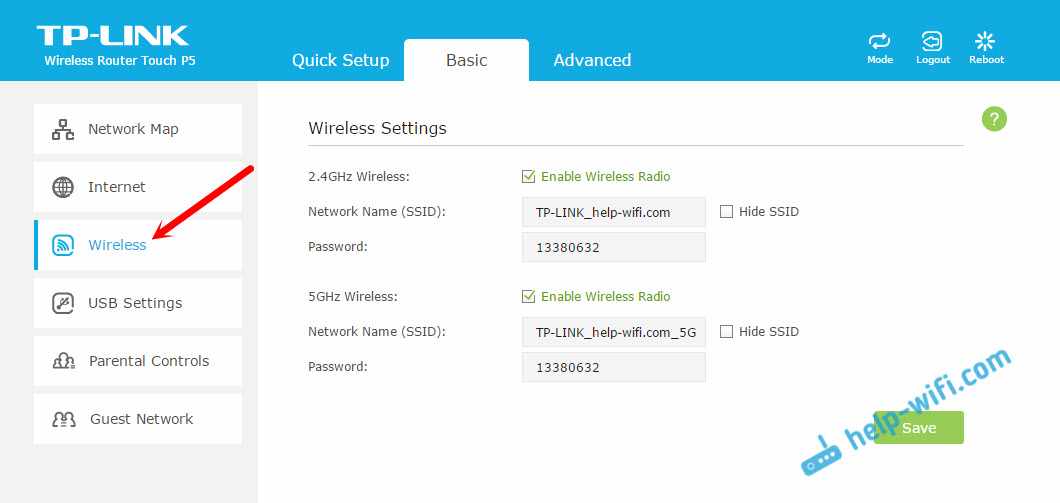Click the Logout icon
1060x503 pixels.
click(x=932, y=42)
